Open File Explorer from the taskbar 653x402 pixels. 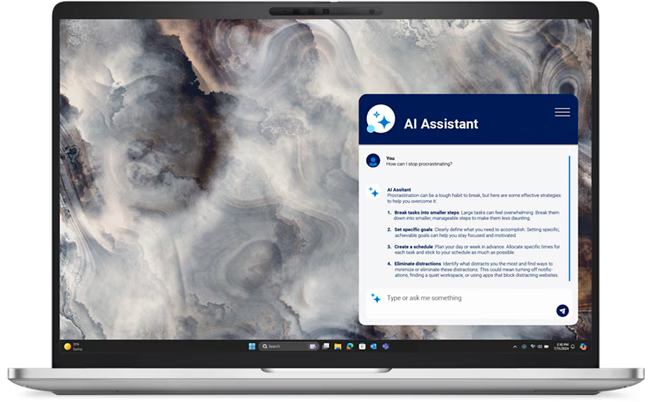337,346
